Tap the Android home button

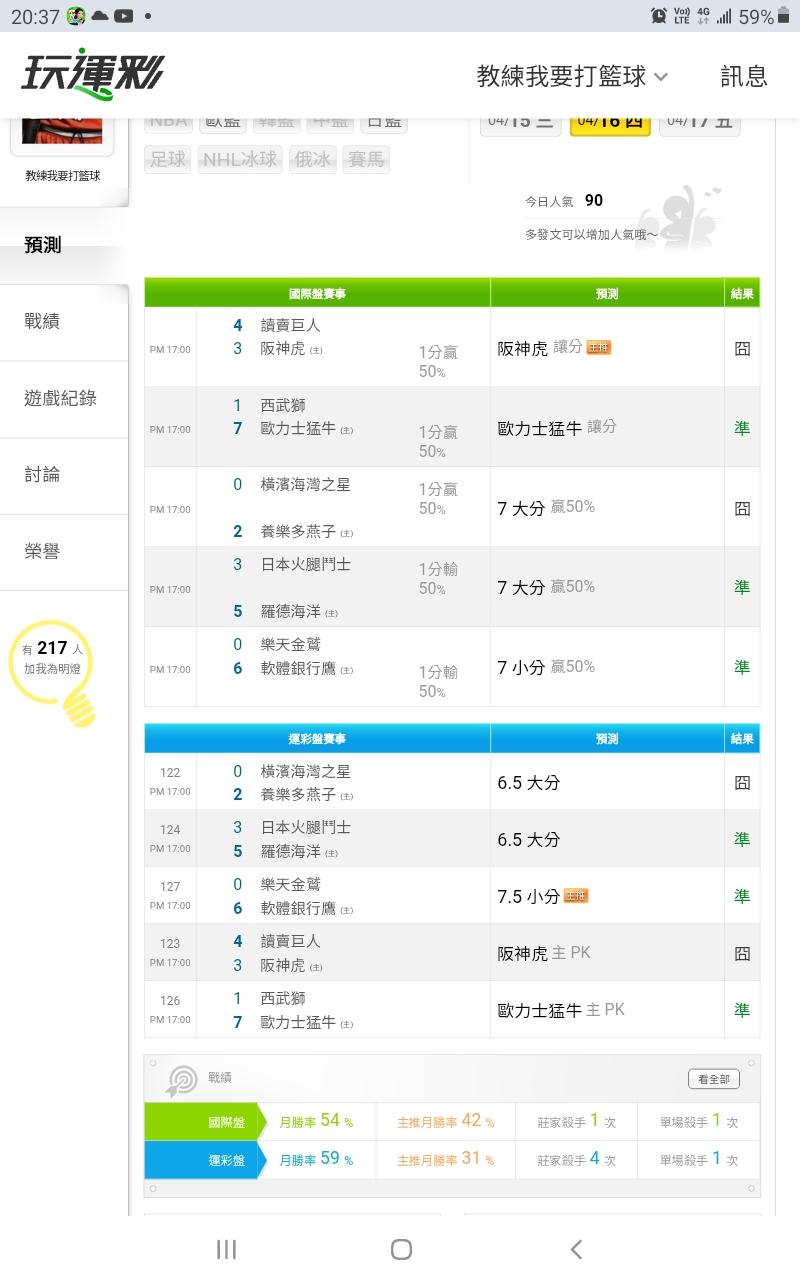401,1249
